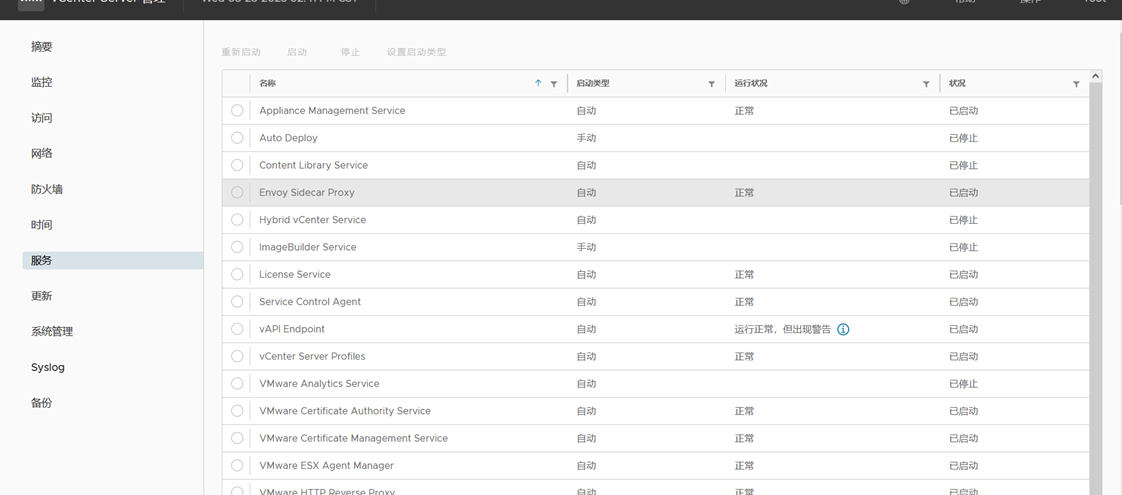Click the VMware Analytics Service name
This screenshot has height=495, width=1122.
click(x=319, y=383)
